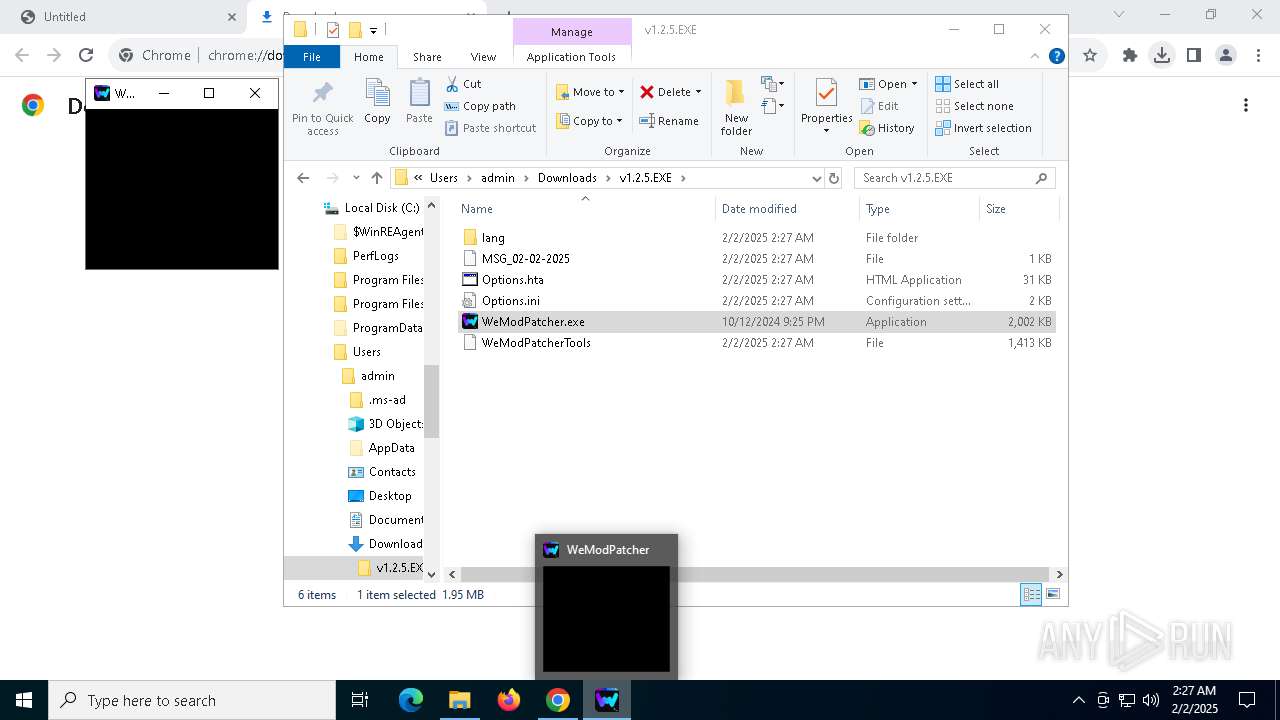
Task: Open Microsoft Edge from taskbar
Action: tap(411, 700)
